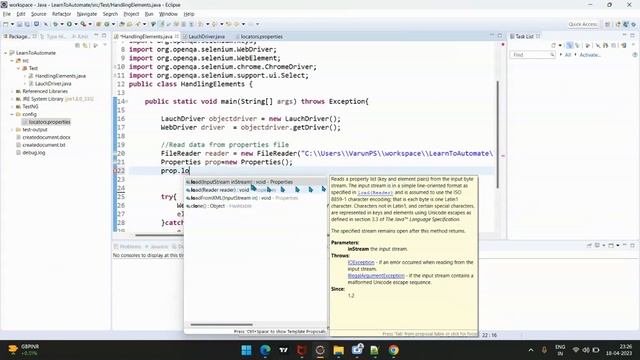Open the Refactor menu
The height and width of the screenshot is (360, 640).
tap(61, 14)
